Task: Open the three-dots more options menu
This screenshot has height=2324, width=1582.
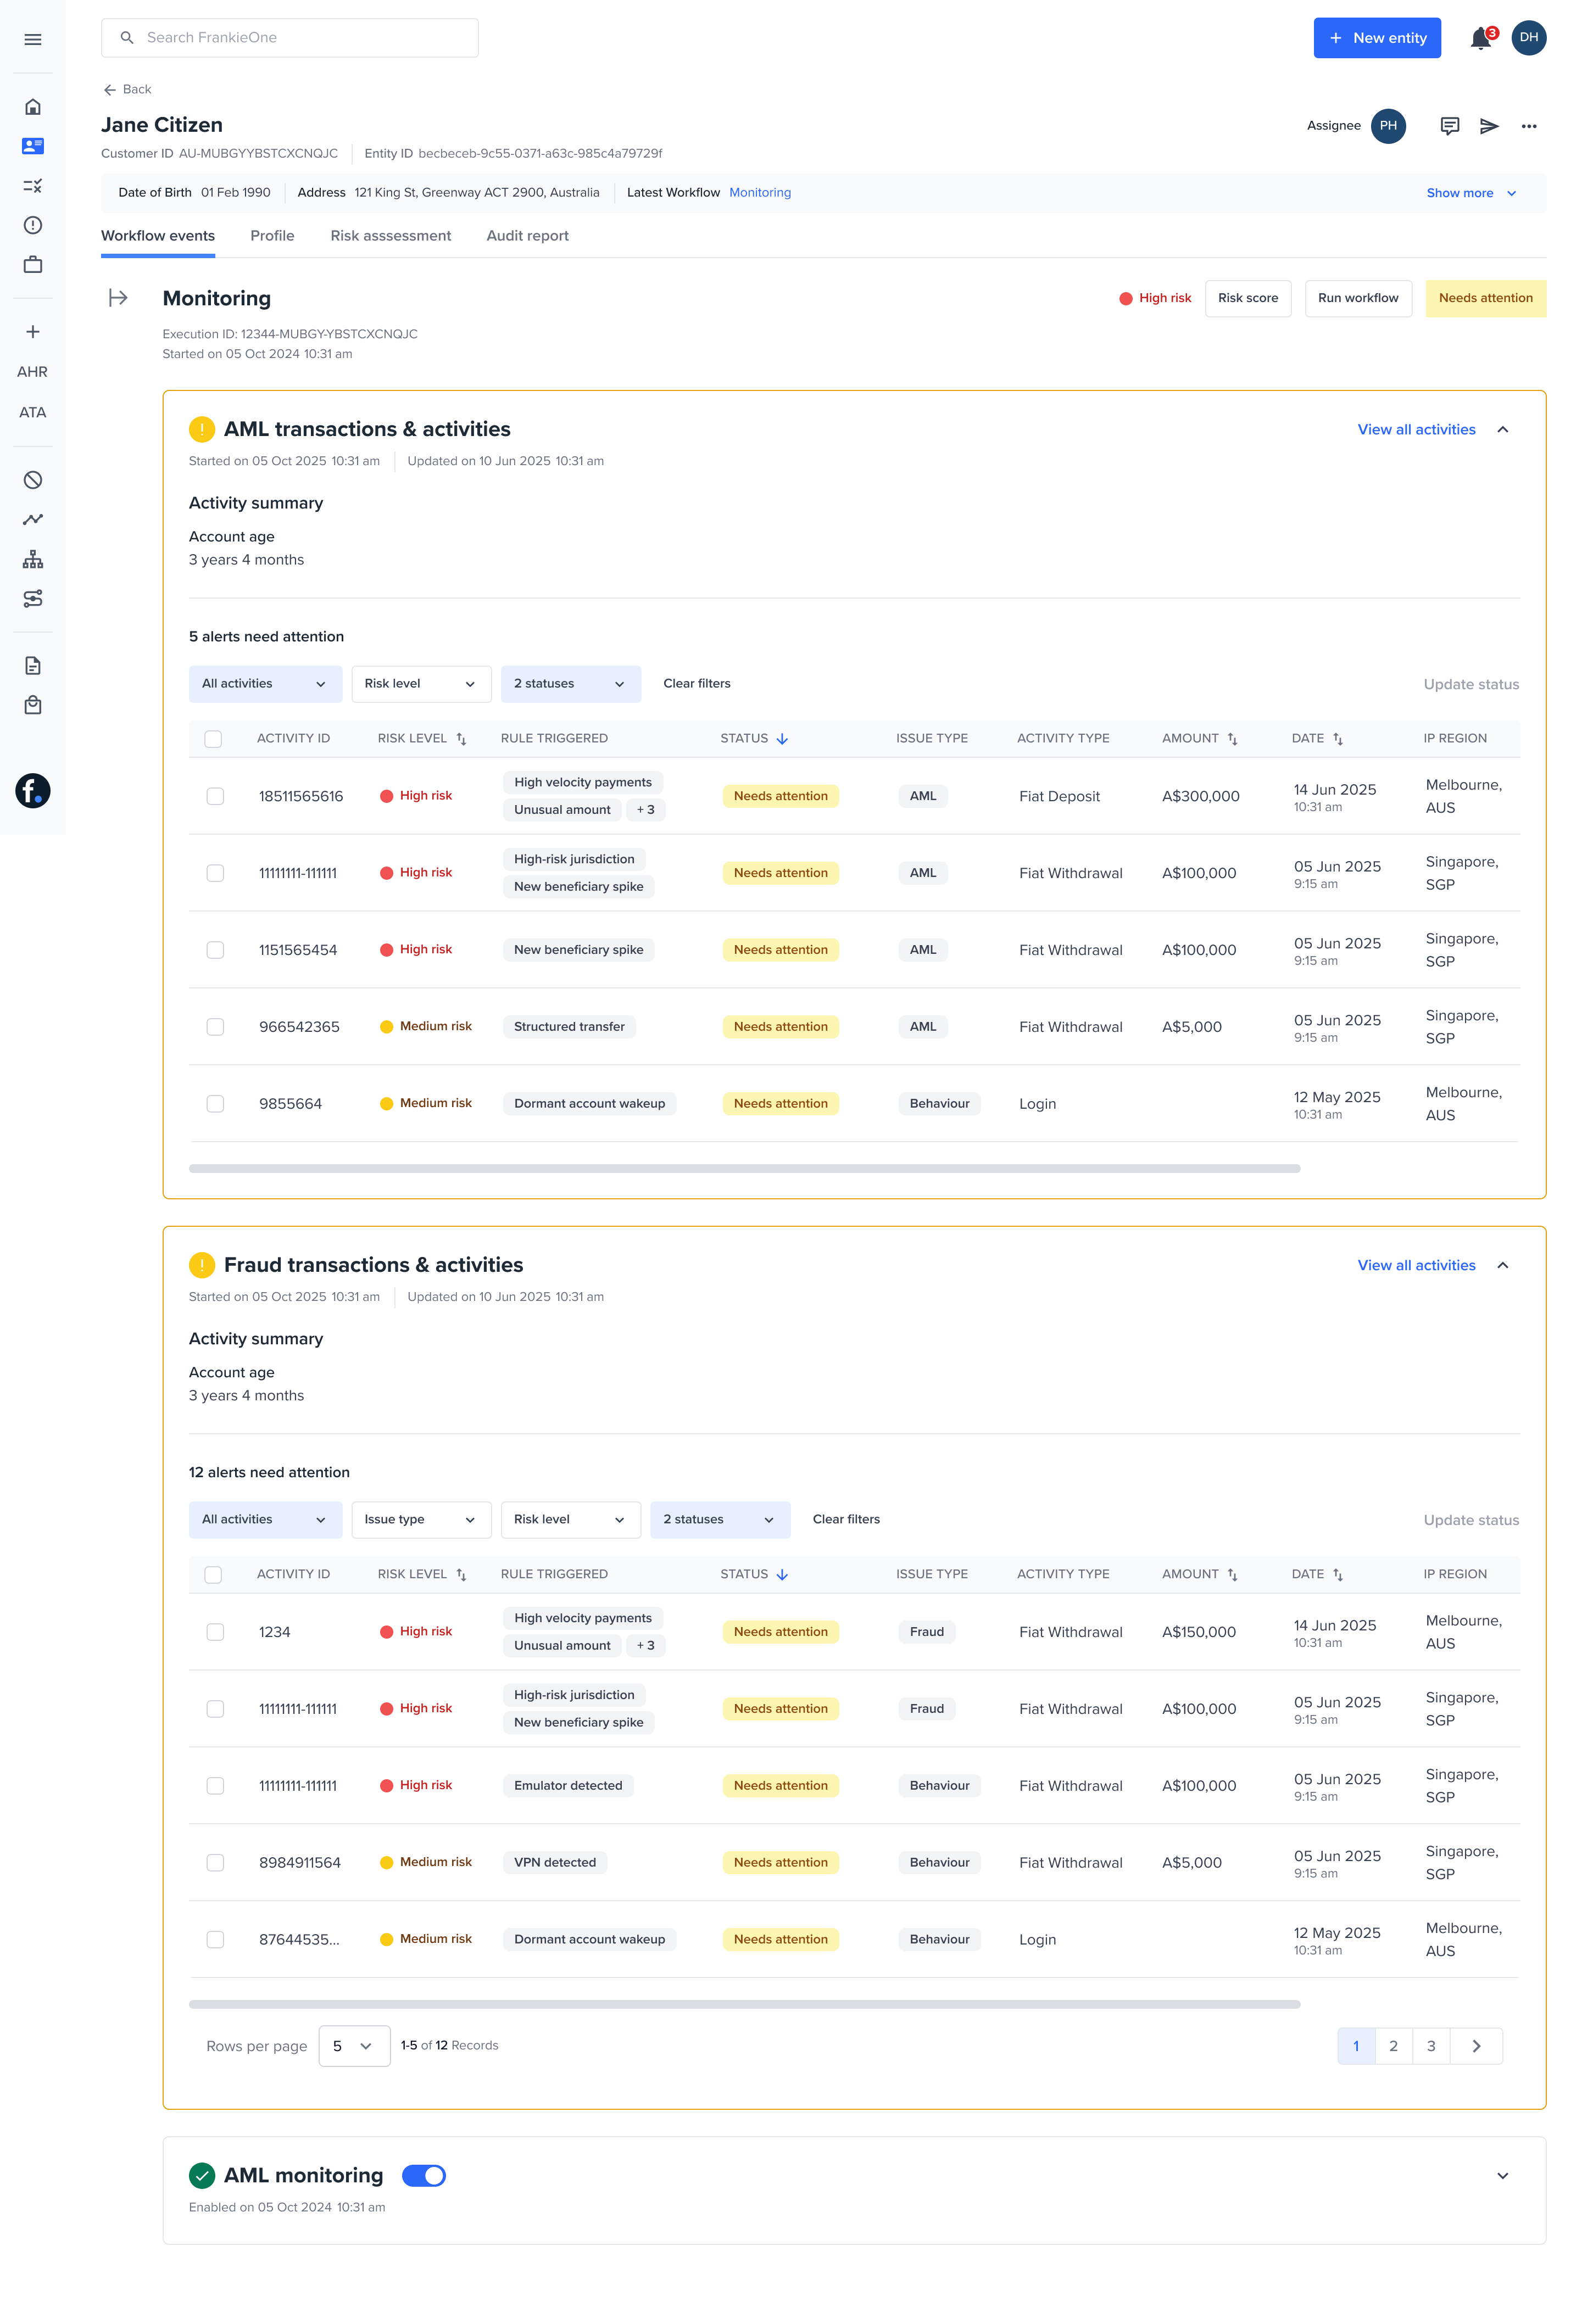Action: pos(1528,126)
